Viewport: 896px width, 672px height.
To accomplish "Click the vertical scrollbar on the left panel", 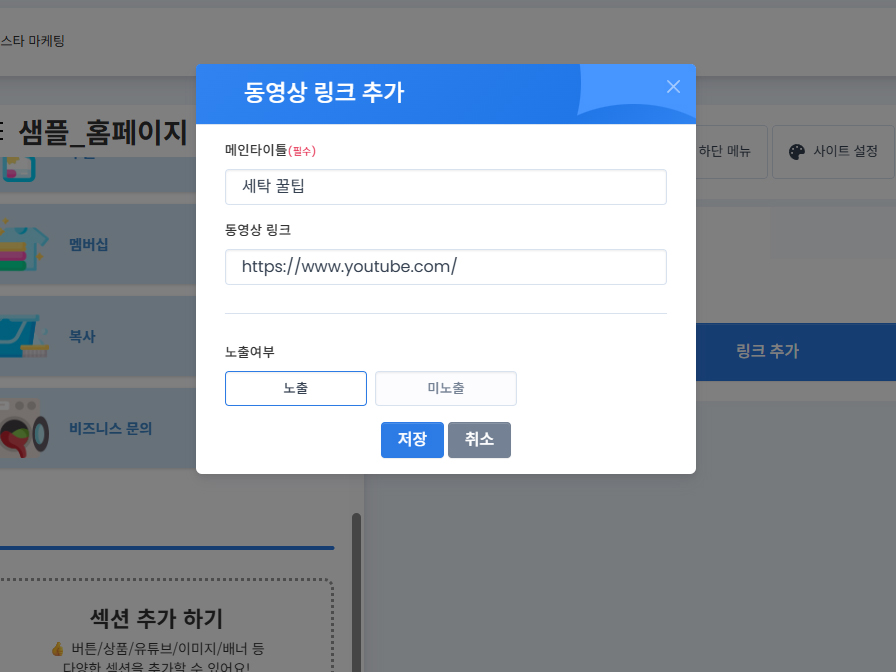I will 356,590.
